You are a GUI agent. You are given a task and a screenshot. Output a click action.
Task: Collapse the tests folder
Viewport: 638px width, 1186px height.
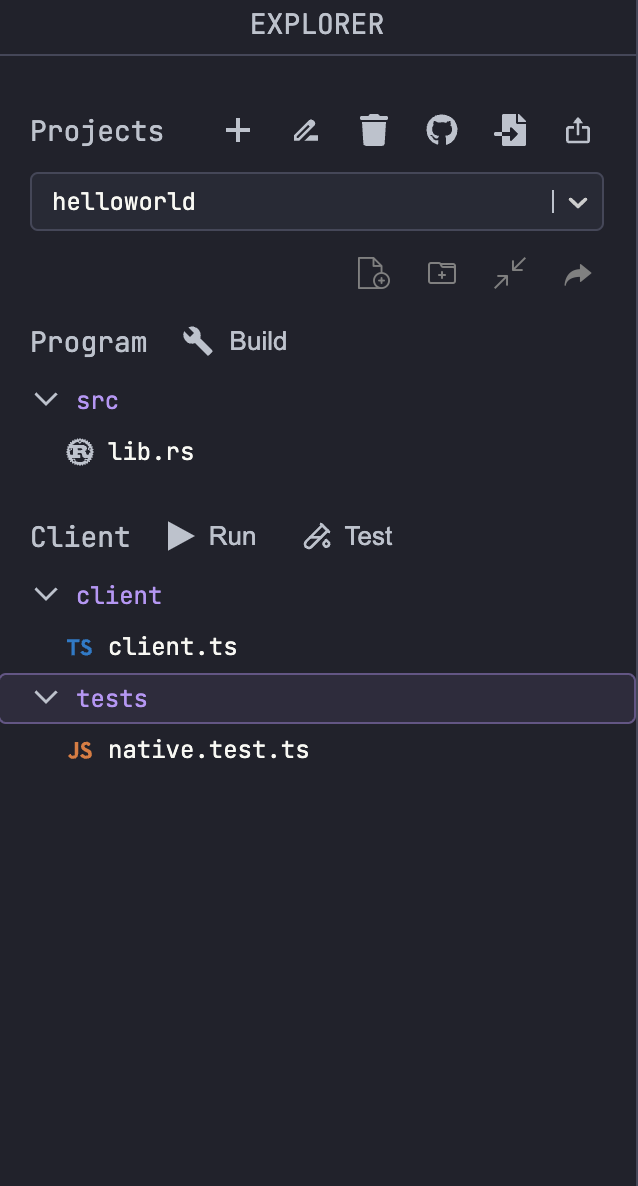pyautogui.click(x=46, y=698)
